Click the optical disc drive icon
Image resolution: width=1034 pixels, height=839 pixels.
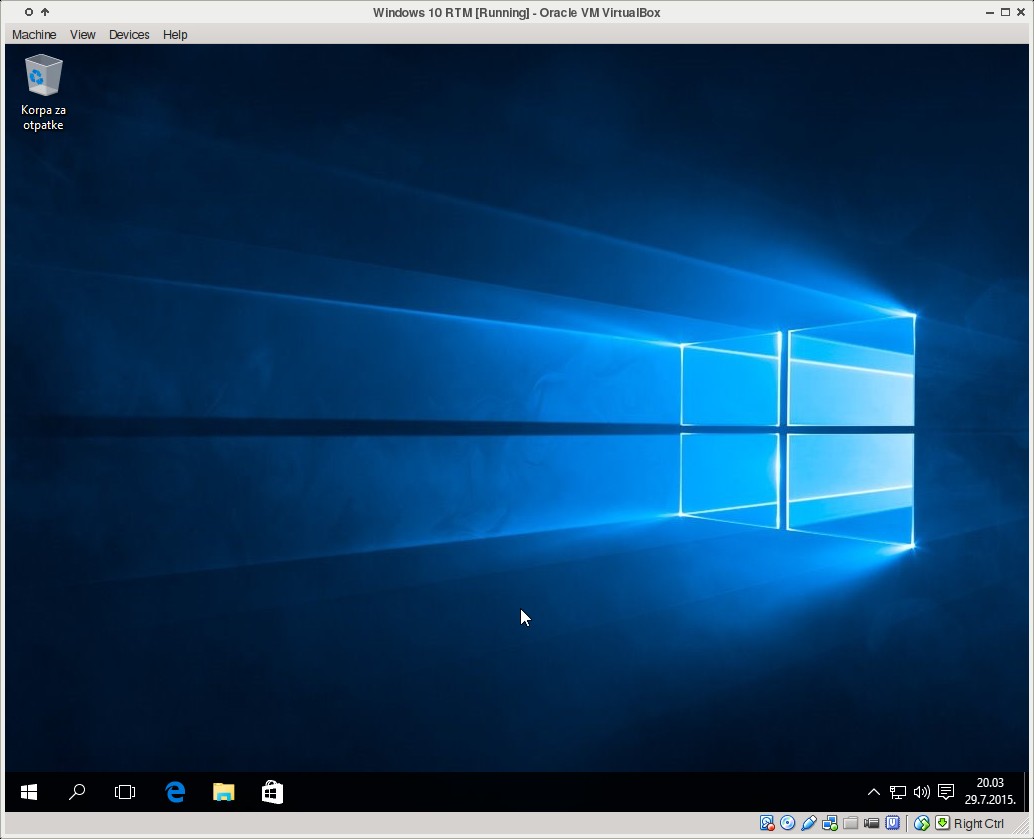[x=788, y=823]
